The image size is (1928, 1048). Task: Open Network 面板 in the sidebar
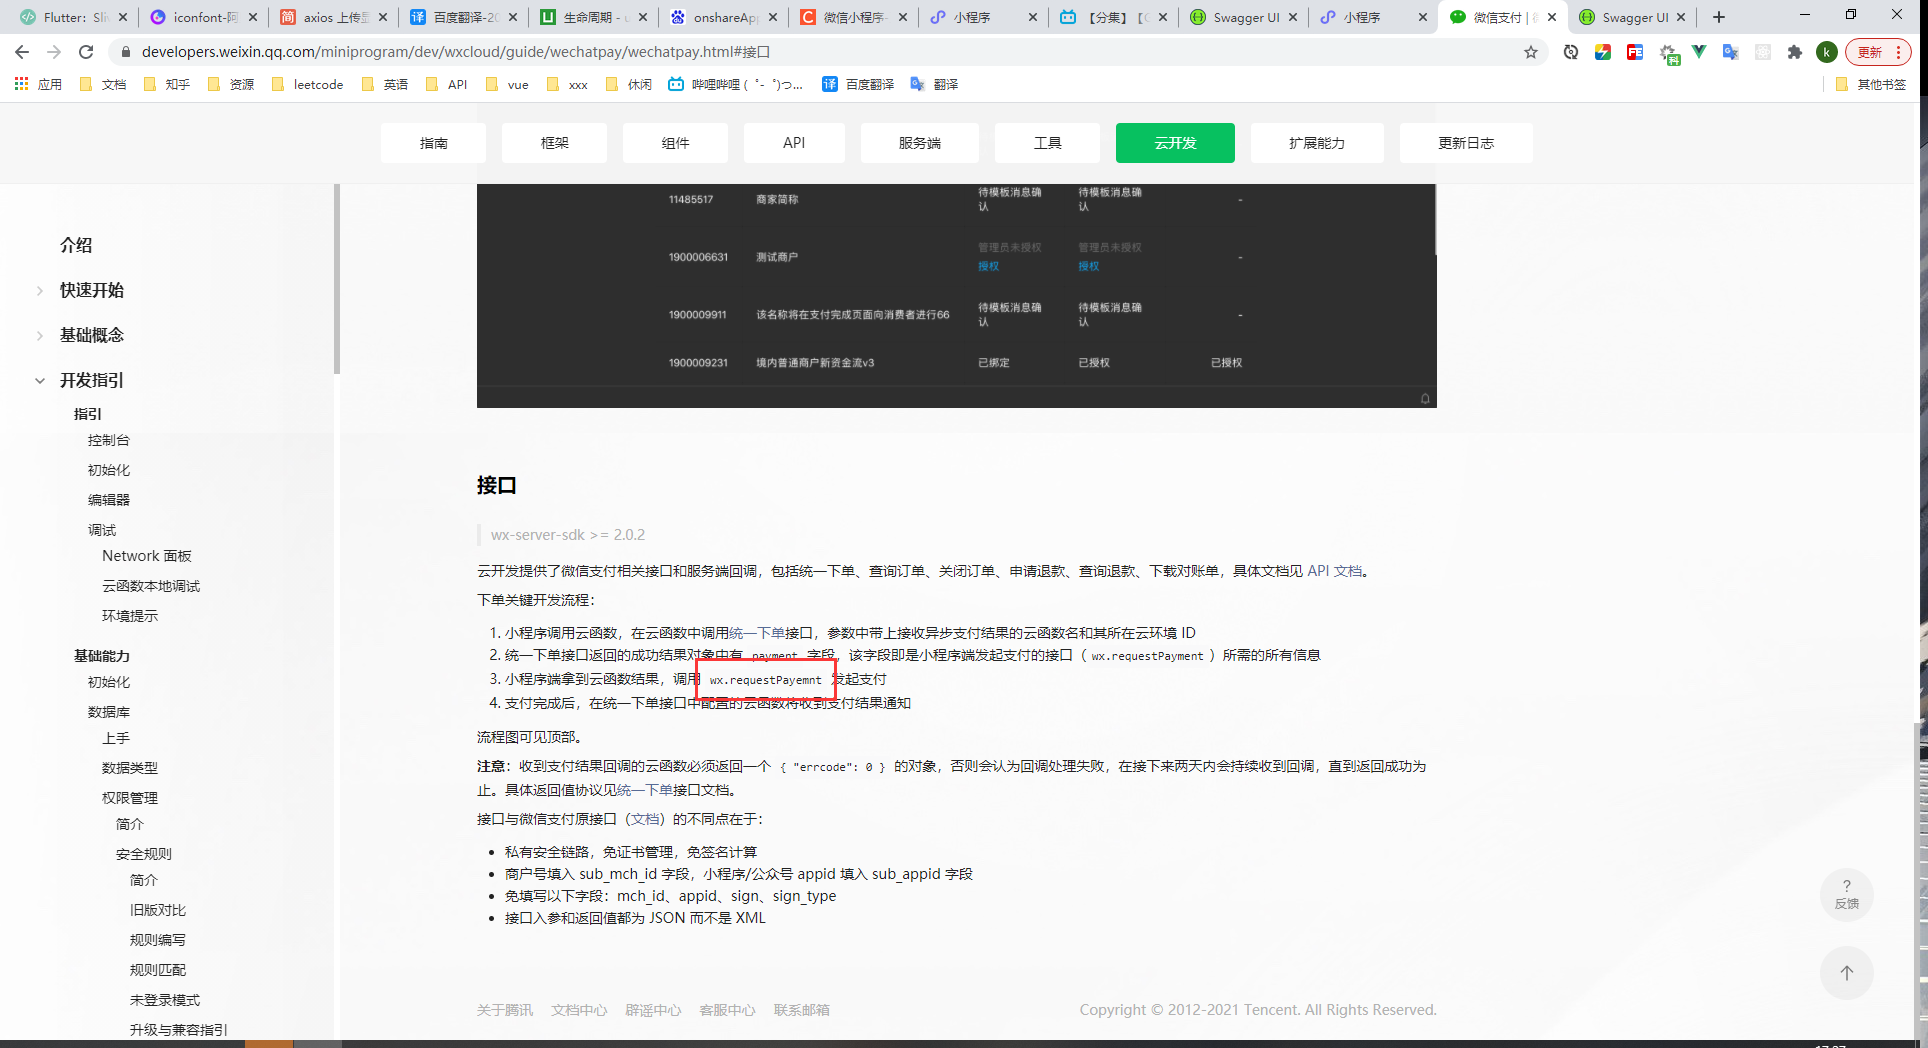tap(147, 556)
